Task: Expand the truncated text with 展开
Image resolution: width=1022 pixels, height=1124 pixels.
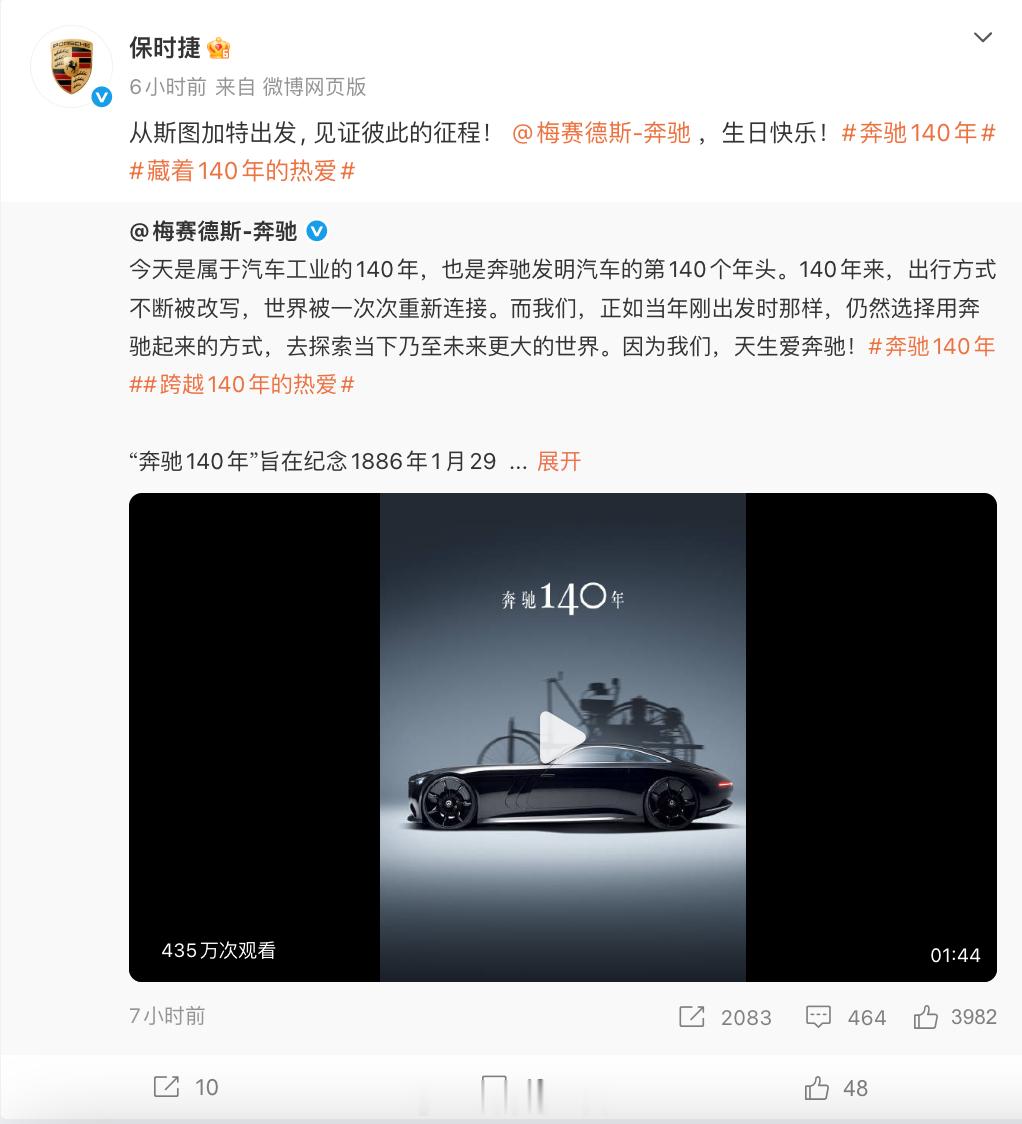Action: pos(559,461)
